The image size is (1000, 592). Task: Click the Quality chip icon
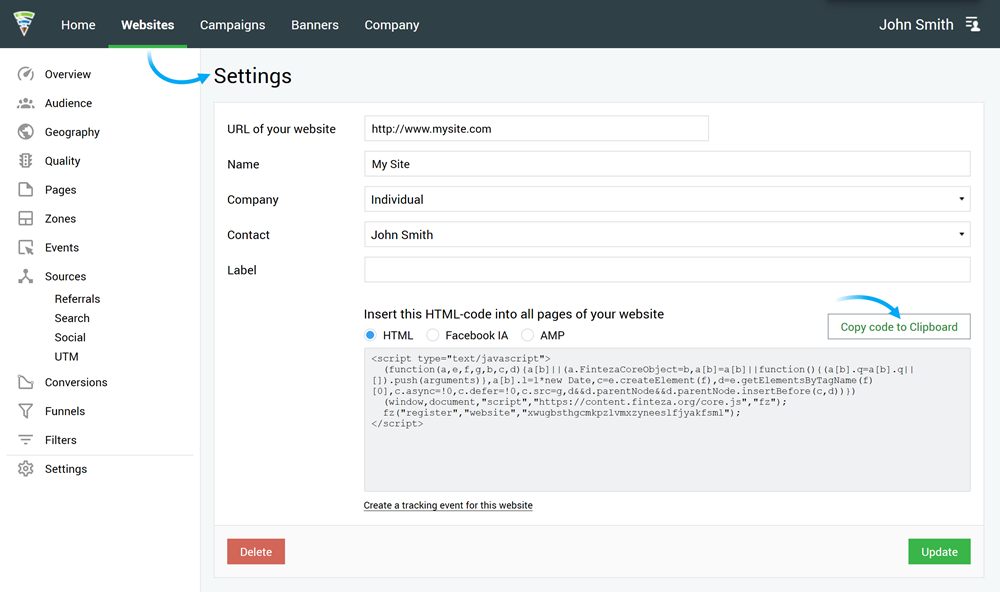[26, 161]
